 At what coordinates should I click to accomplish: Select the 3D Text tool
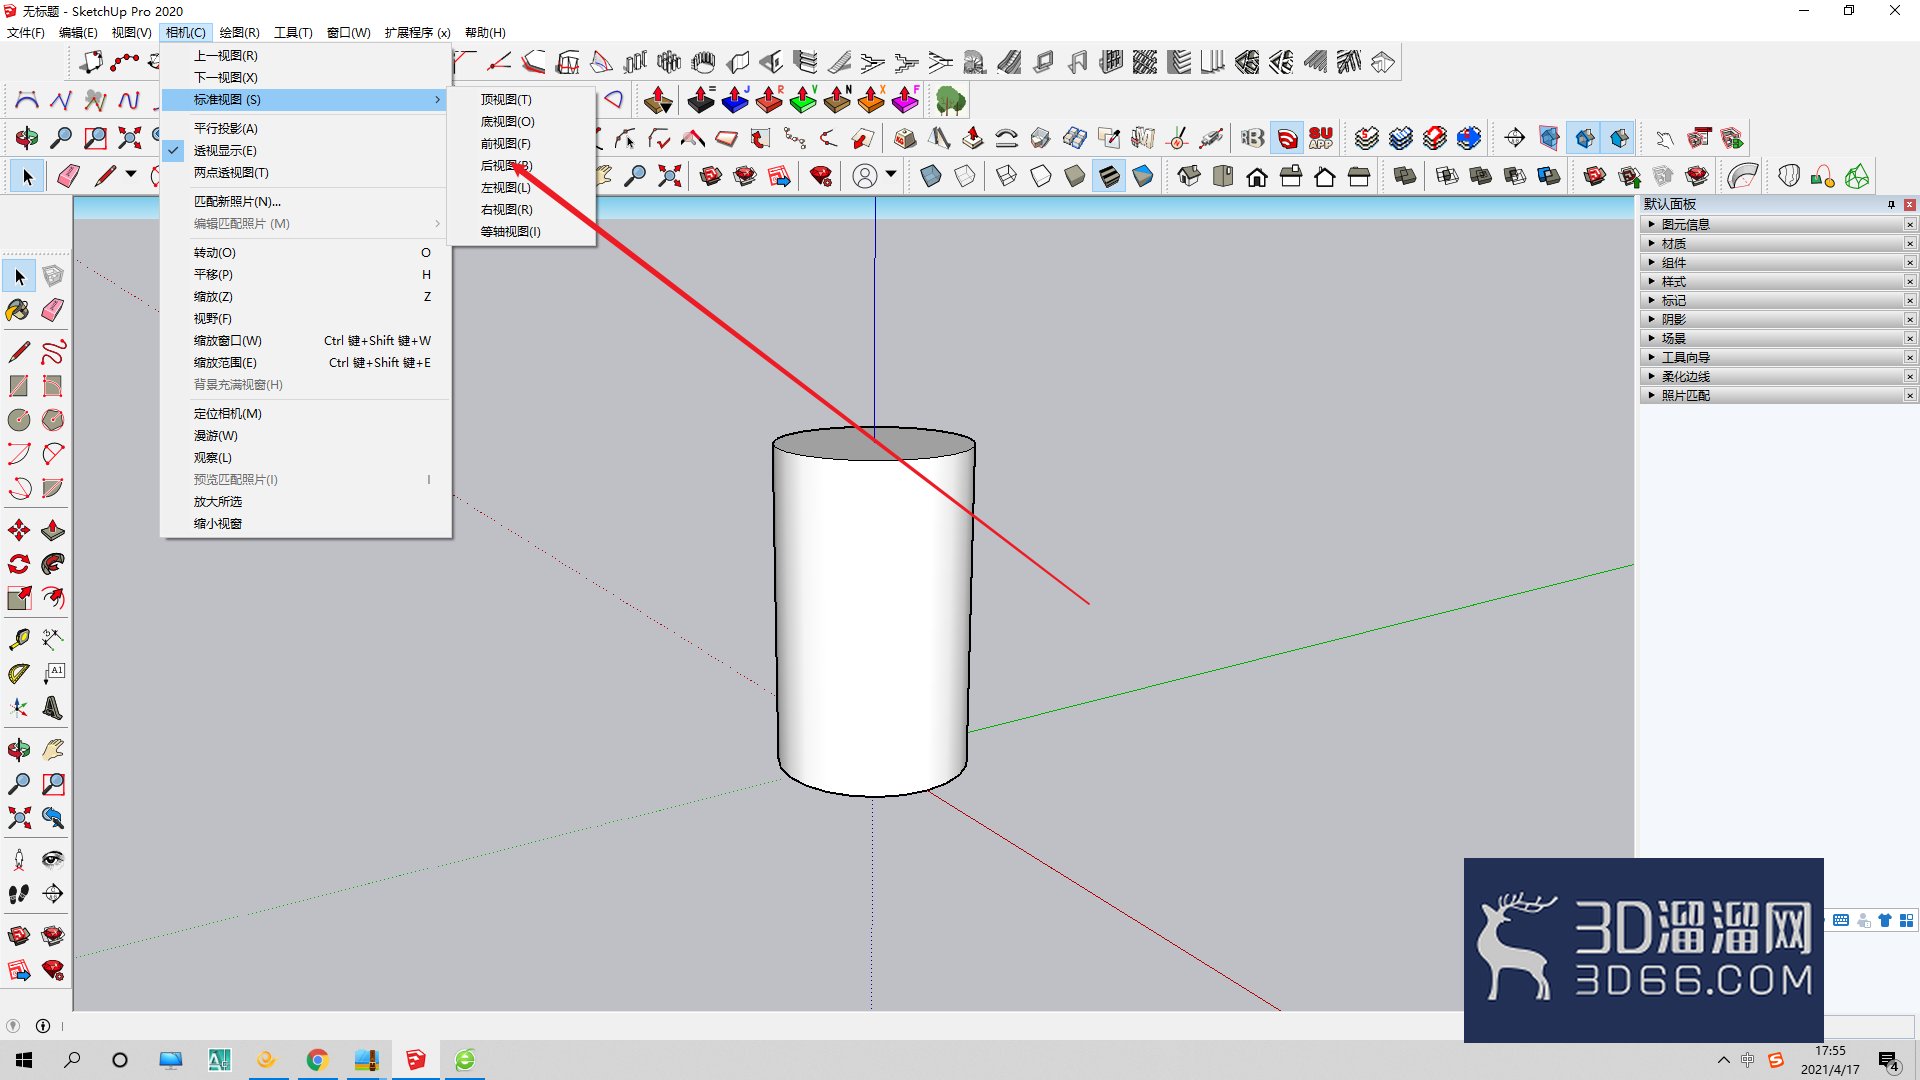pos(53,708)
